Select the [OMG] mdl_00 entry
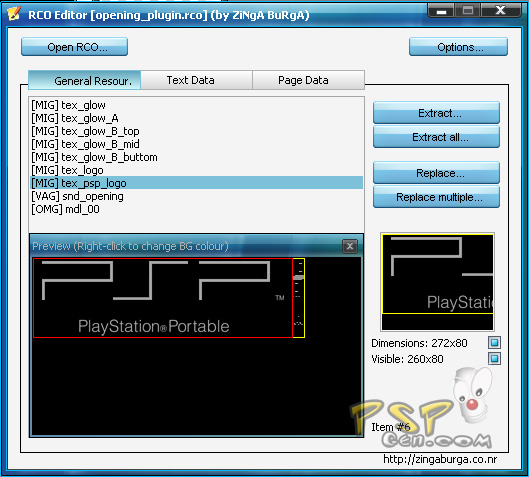 pyautogui.click(x=196, y=209)
